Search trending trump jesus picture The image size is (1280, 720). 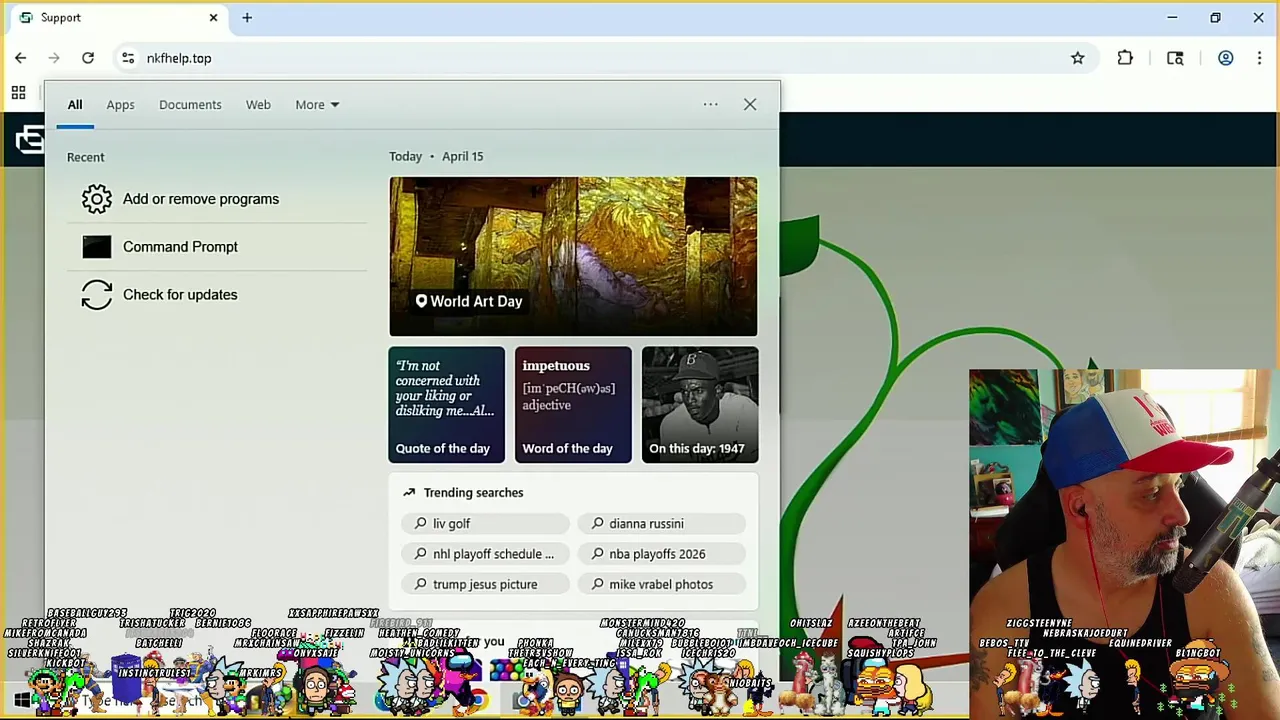pyautogui.click(x=485, y=584)
